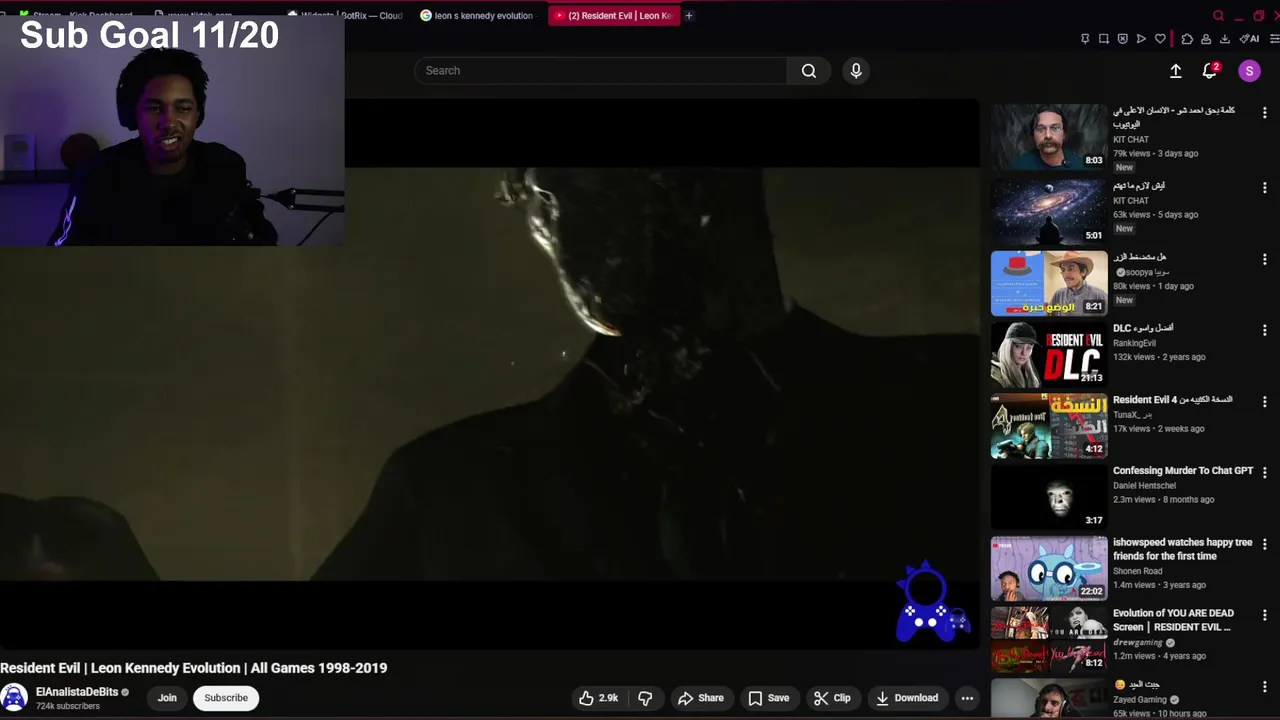The height and width of the screenshot is (720, 1280).
Task: Click the Download button
Action: click(907, 698)
